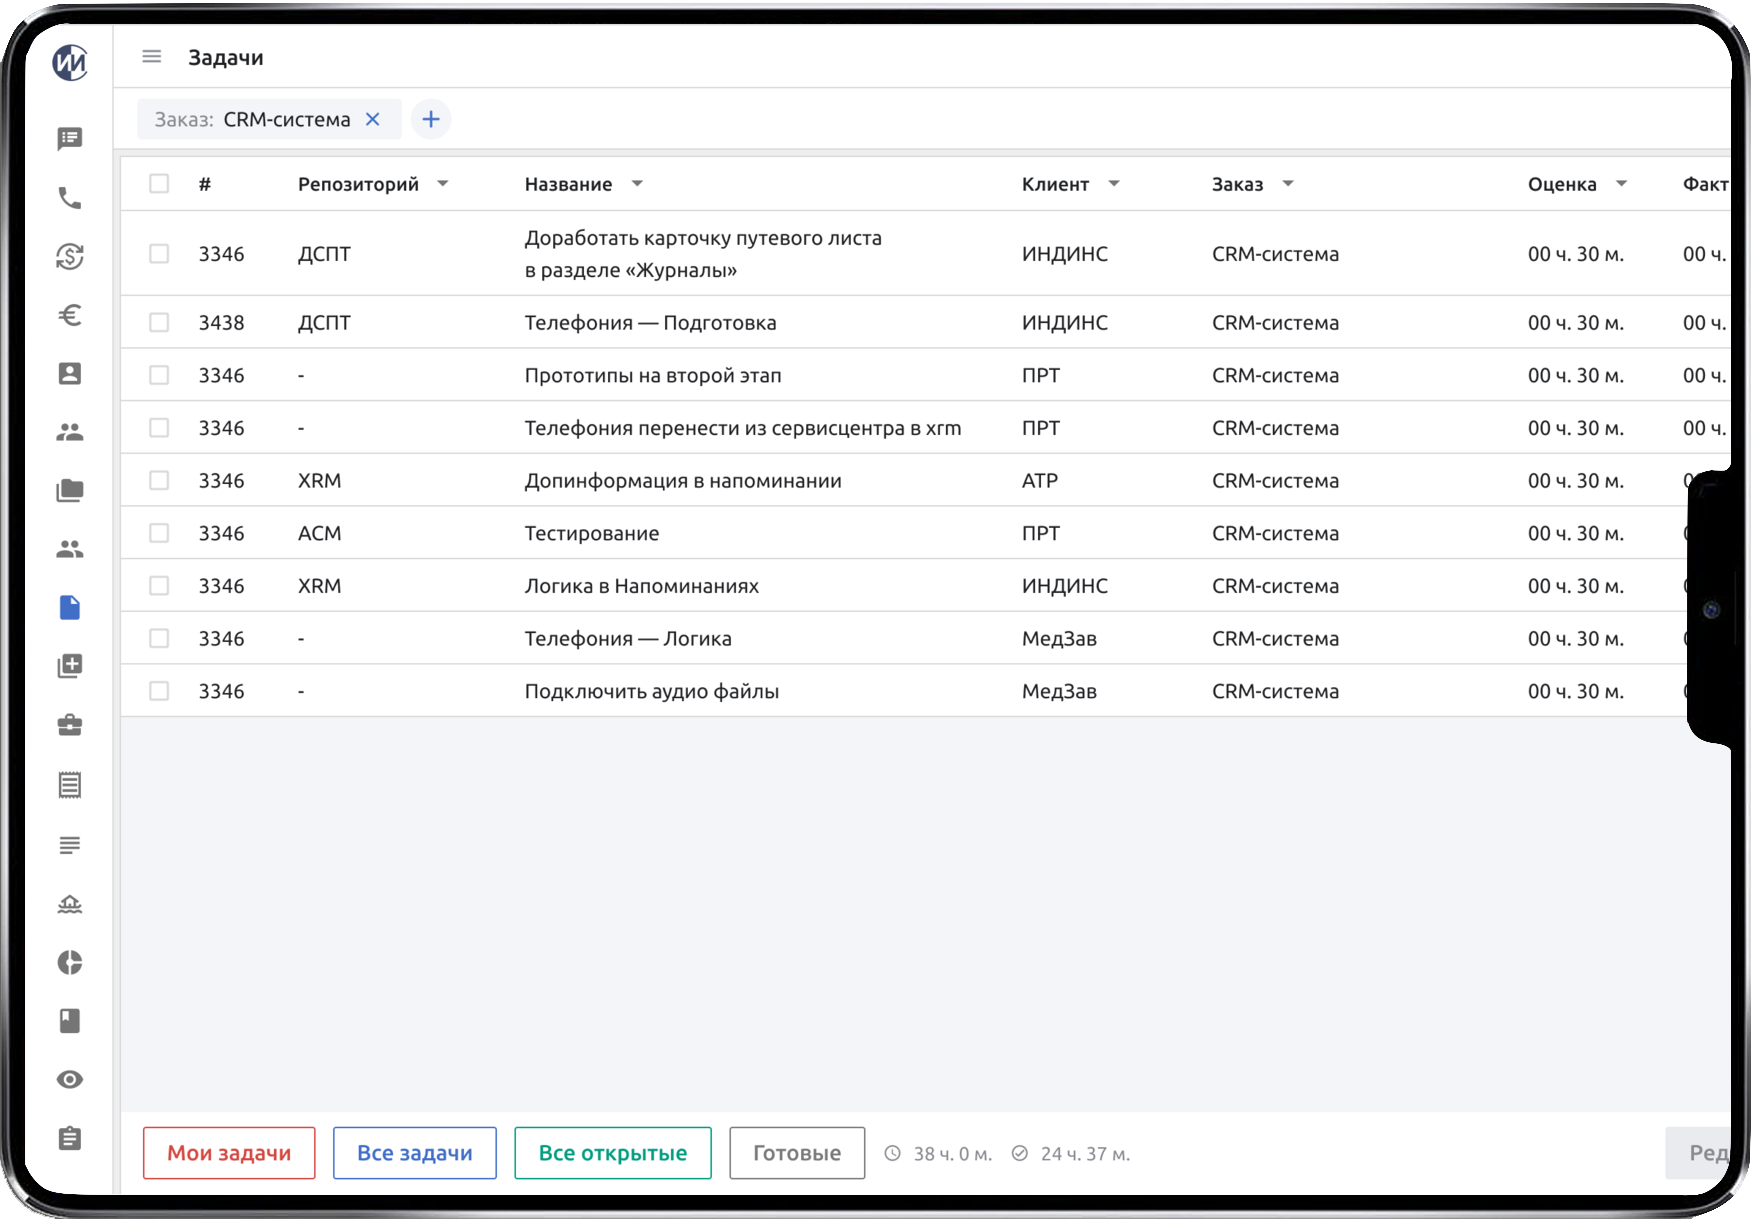
Task: Open the folders icon in sidebar
Action: [x=70, y=490]
